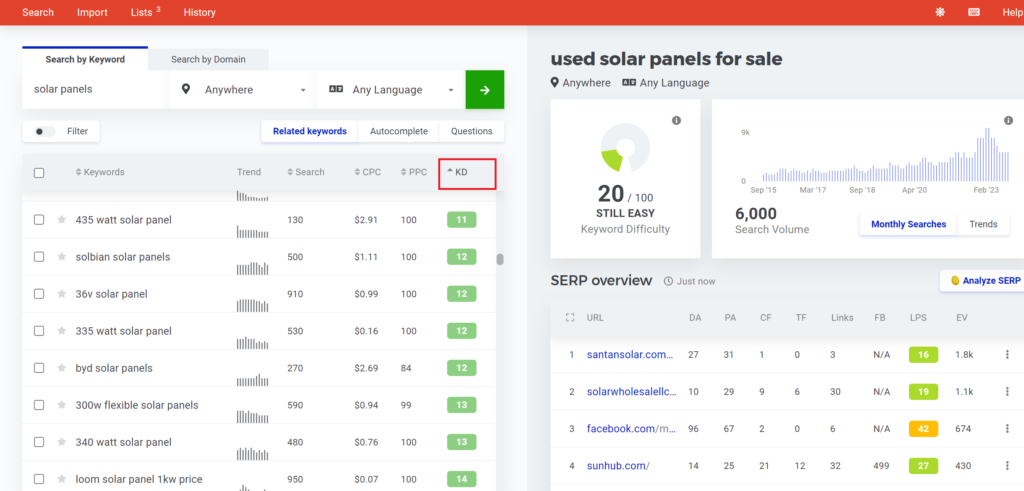Open the keyboard shortcuts icon
1024x491 pixels.
(974, 12)
